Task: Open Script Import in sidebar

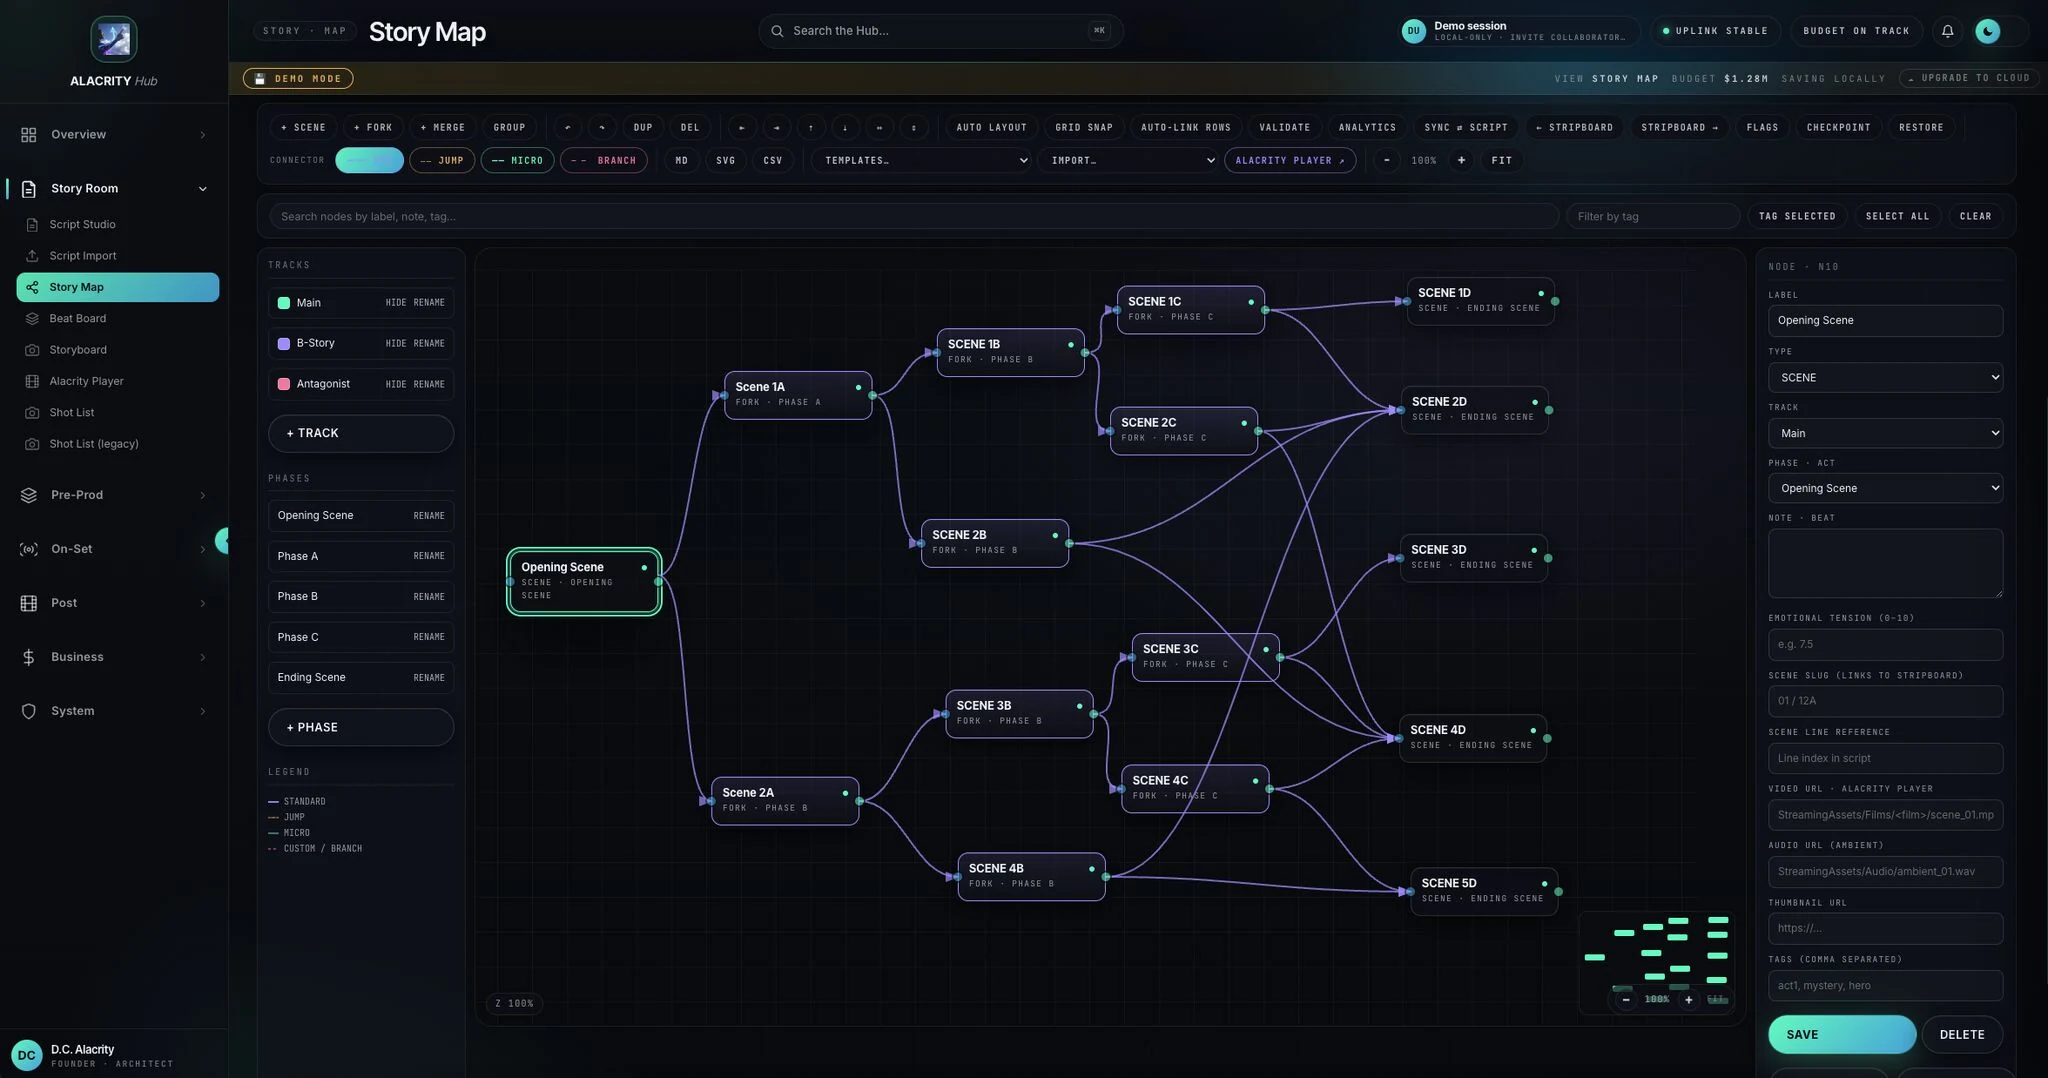Action: tap(118, 256)
